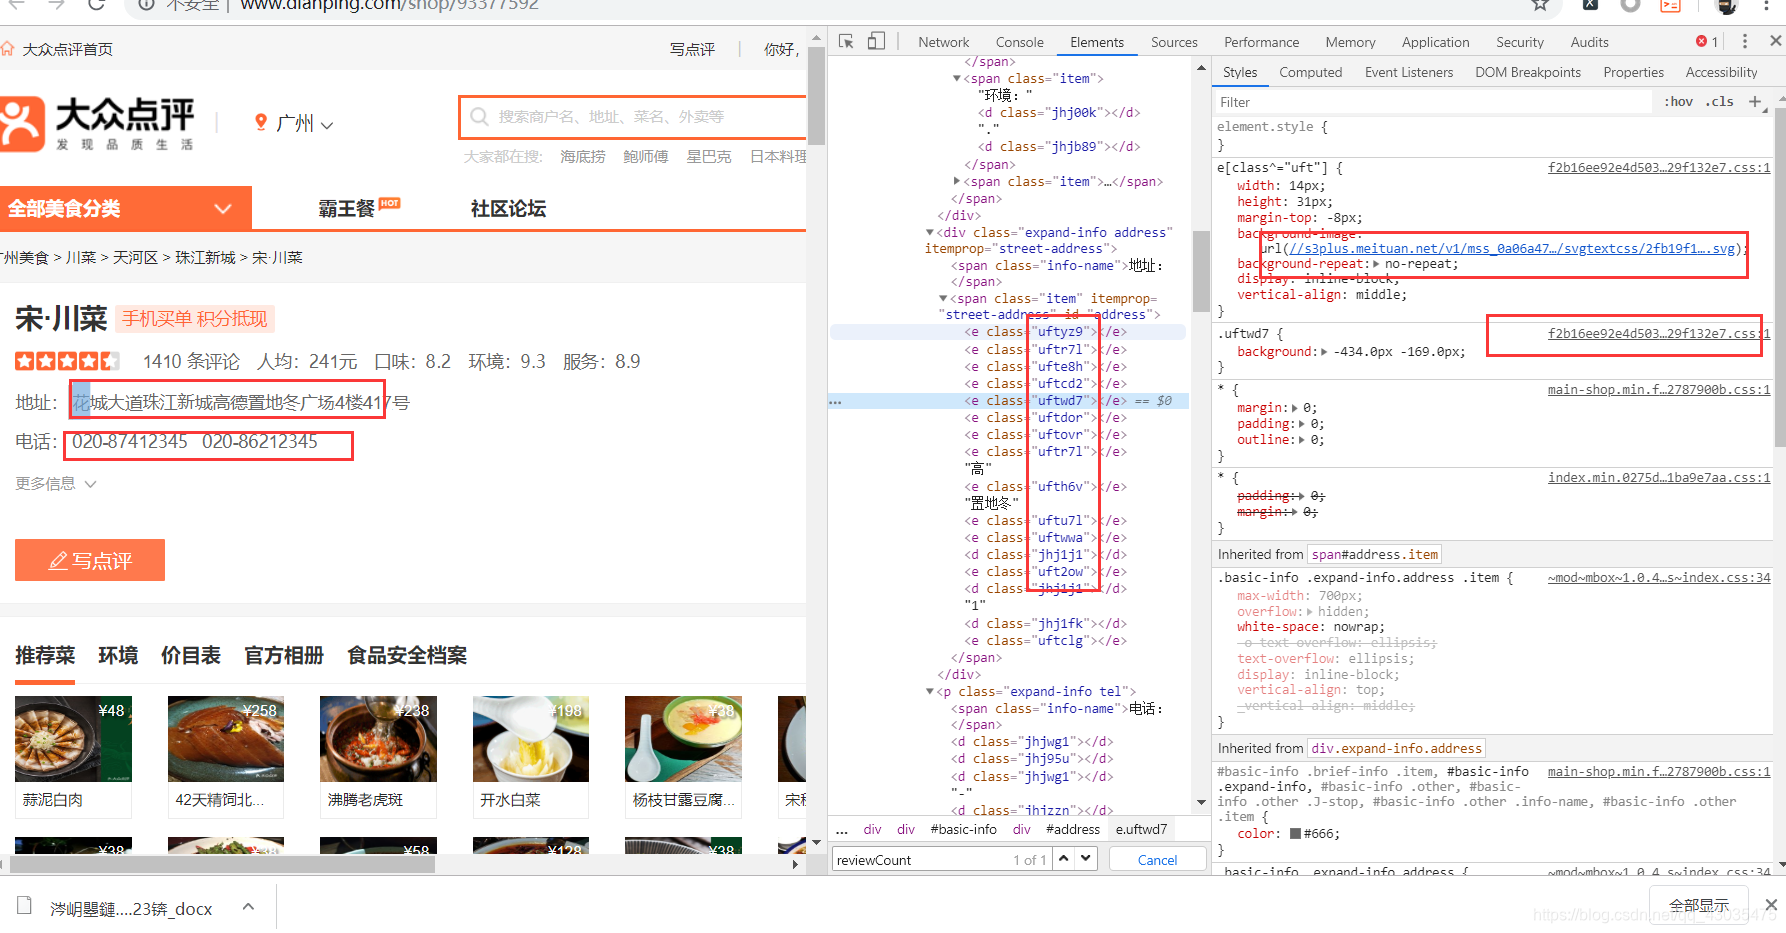Click the 沸腾老虎斑 dish thumbnail

[x=378, y=739]
